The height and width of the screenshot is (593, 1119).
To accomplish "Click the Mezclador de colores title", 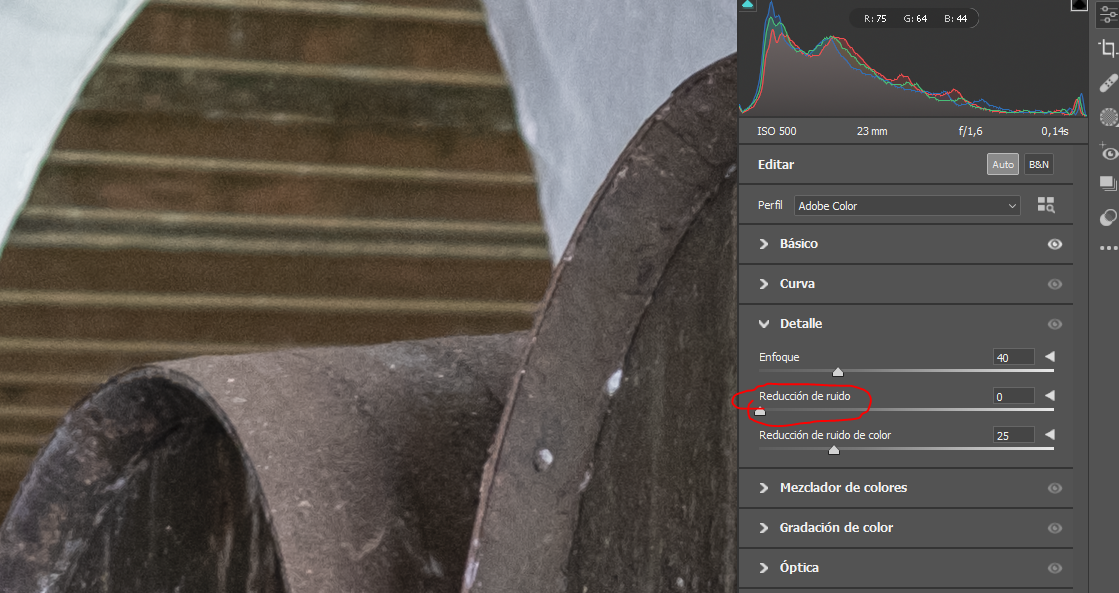I will pyautogui.click(x=844, y=488).
